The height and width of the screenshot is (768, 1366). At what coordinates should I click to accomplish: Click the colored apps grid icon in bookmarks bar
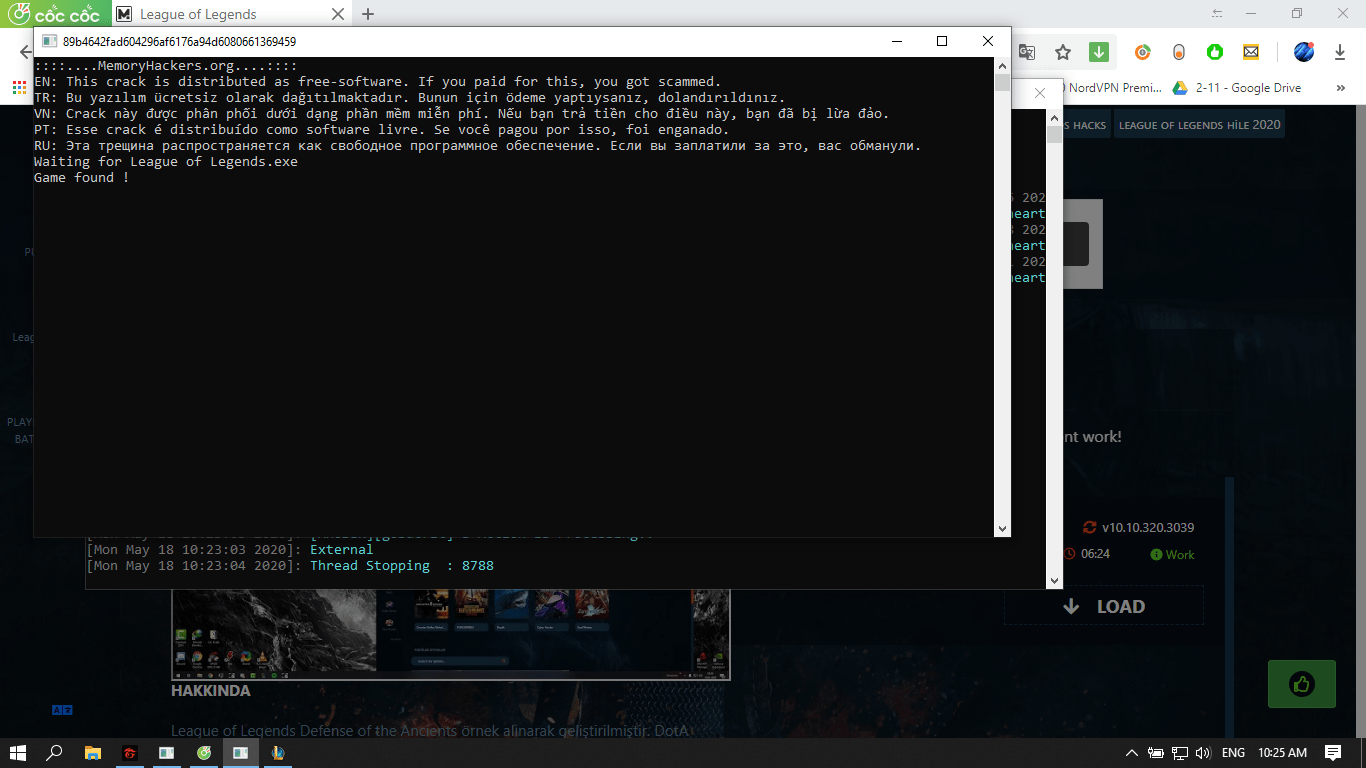coord(19,88)
